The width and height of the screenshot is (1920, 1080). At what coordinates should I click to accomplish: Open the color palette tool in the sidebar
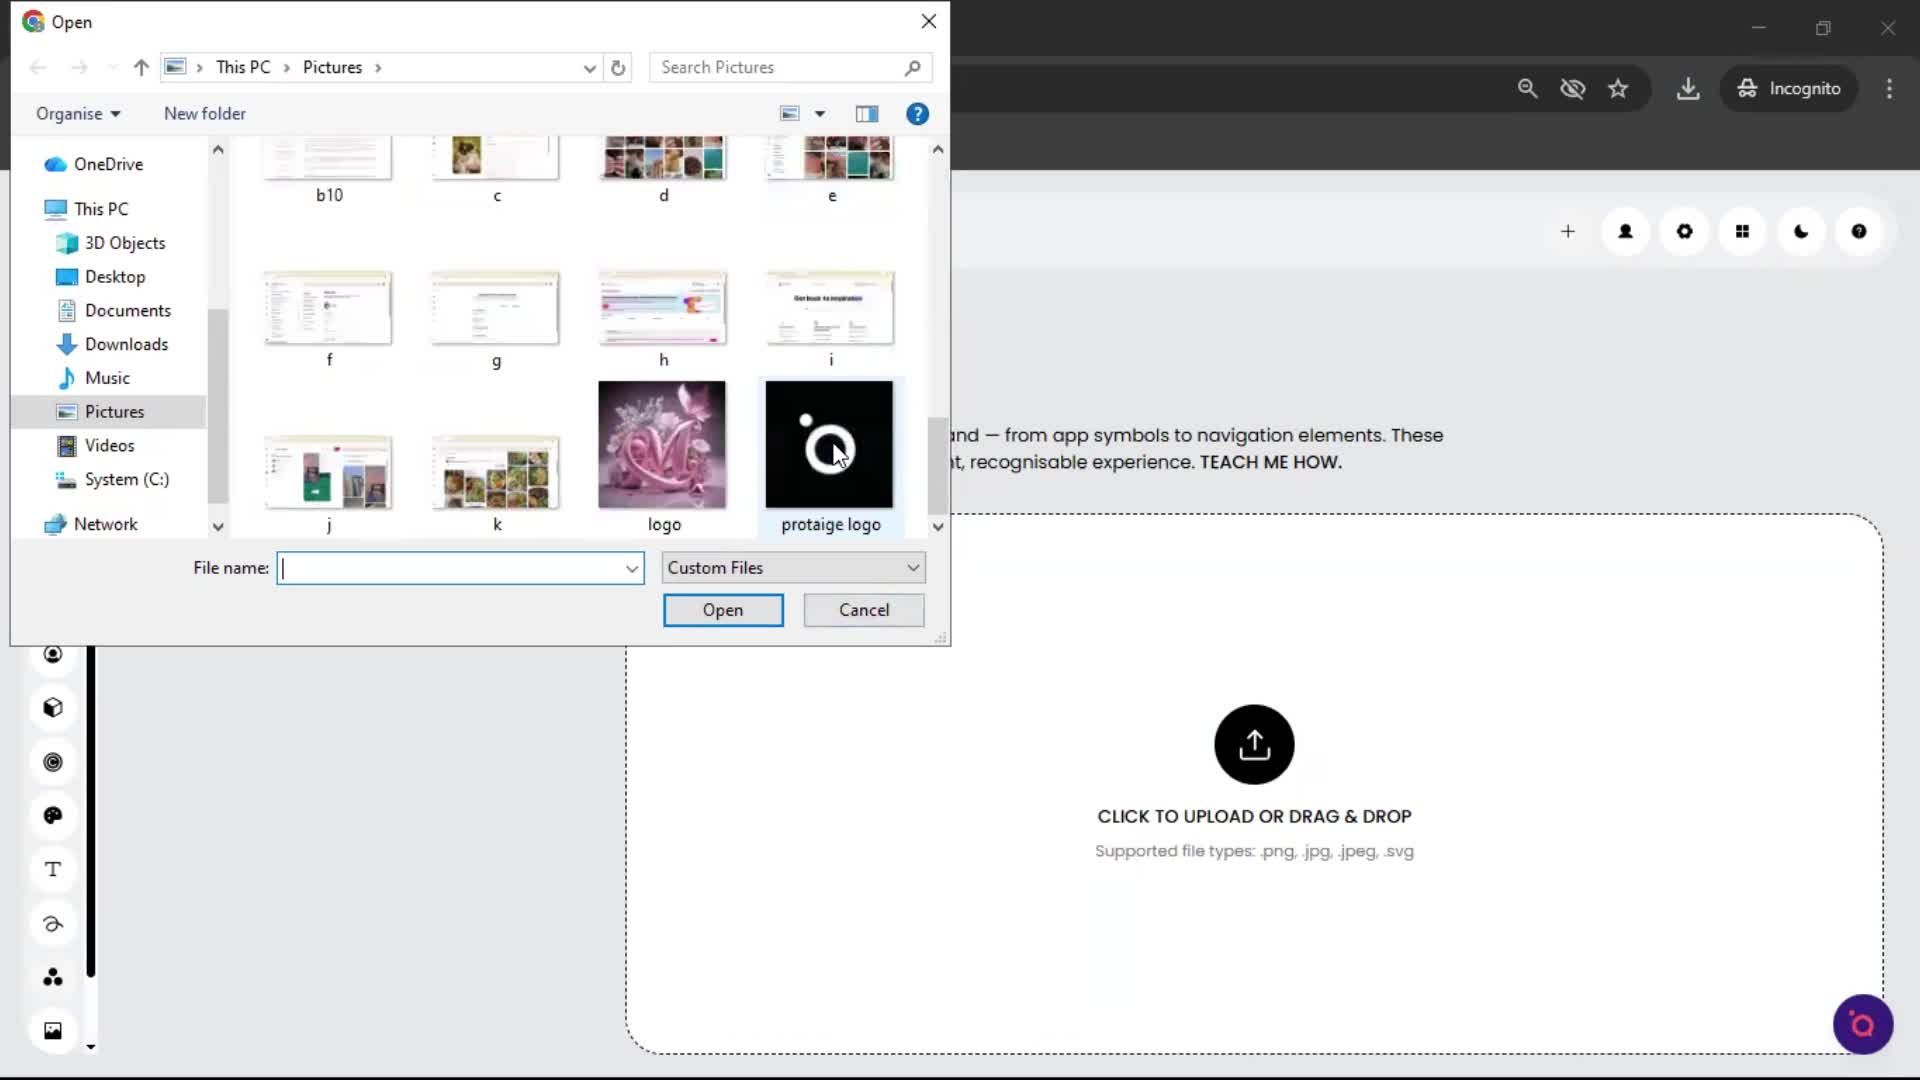pos(53,814)
